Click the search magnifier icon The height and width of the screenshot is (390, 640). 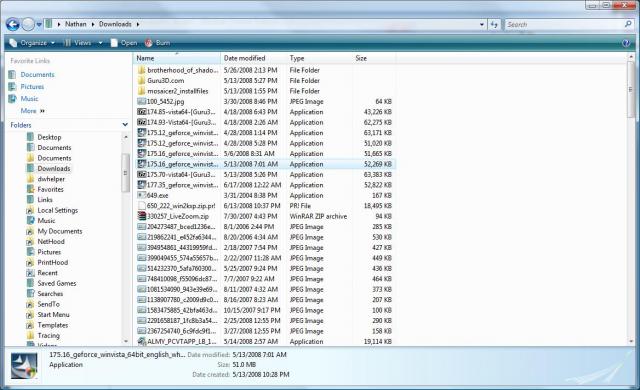tap(628, 24)
